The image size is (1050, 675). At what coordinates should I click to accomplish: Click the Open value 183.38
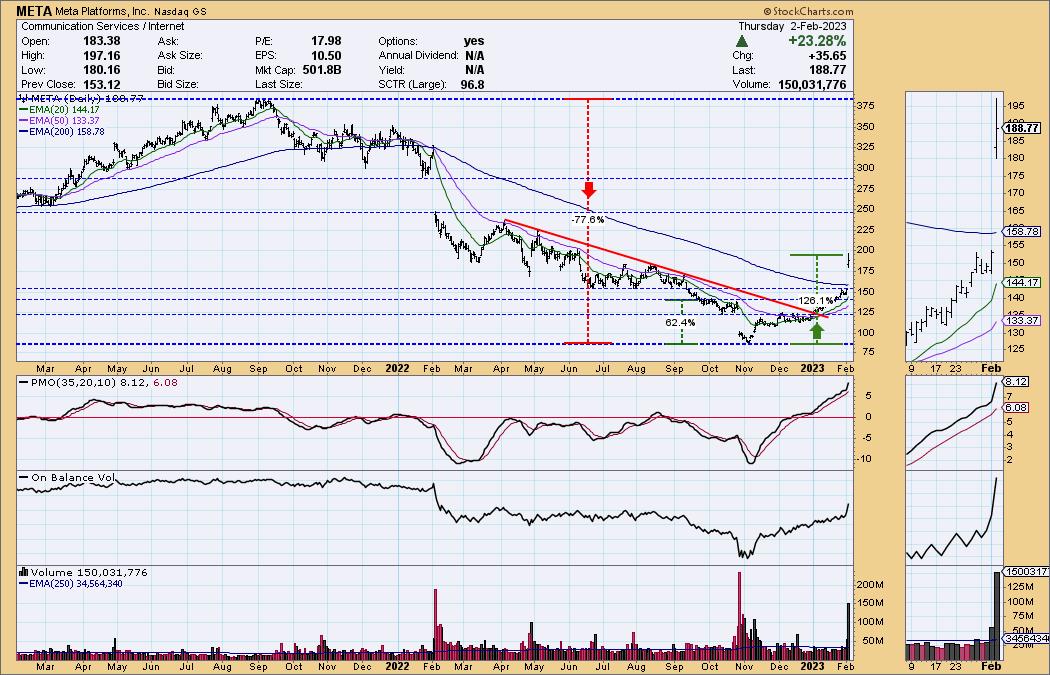[x=102, y=41]
